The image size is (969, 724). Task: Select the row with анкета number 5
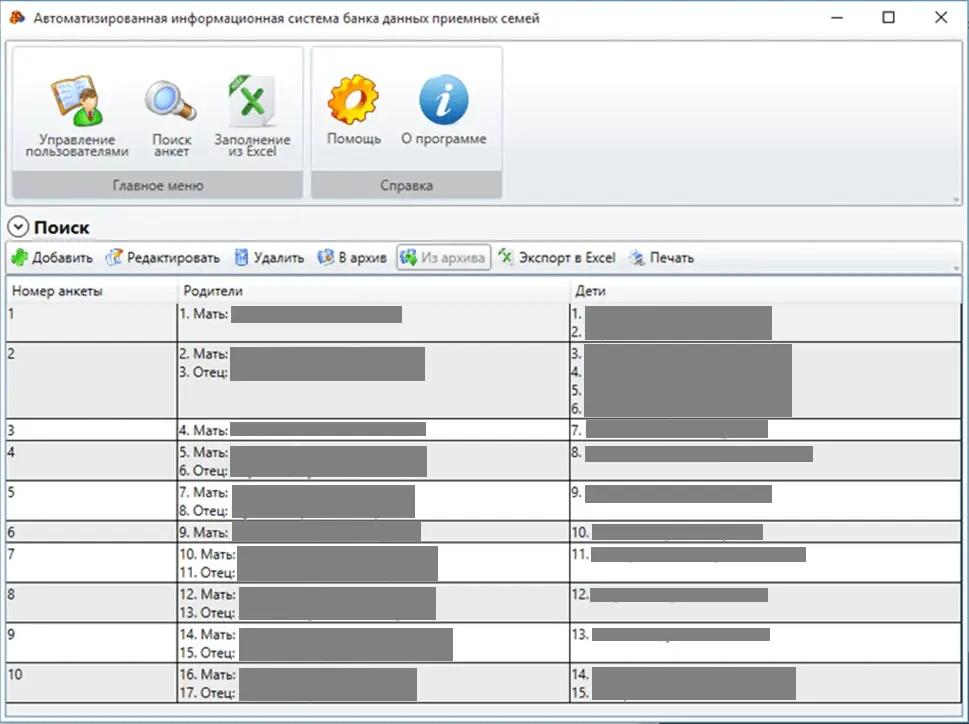coord(483,501)
